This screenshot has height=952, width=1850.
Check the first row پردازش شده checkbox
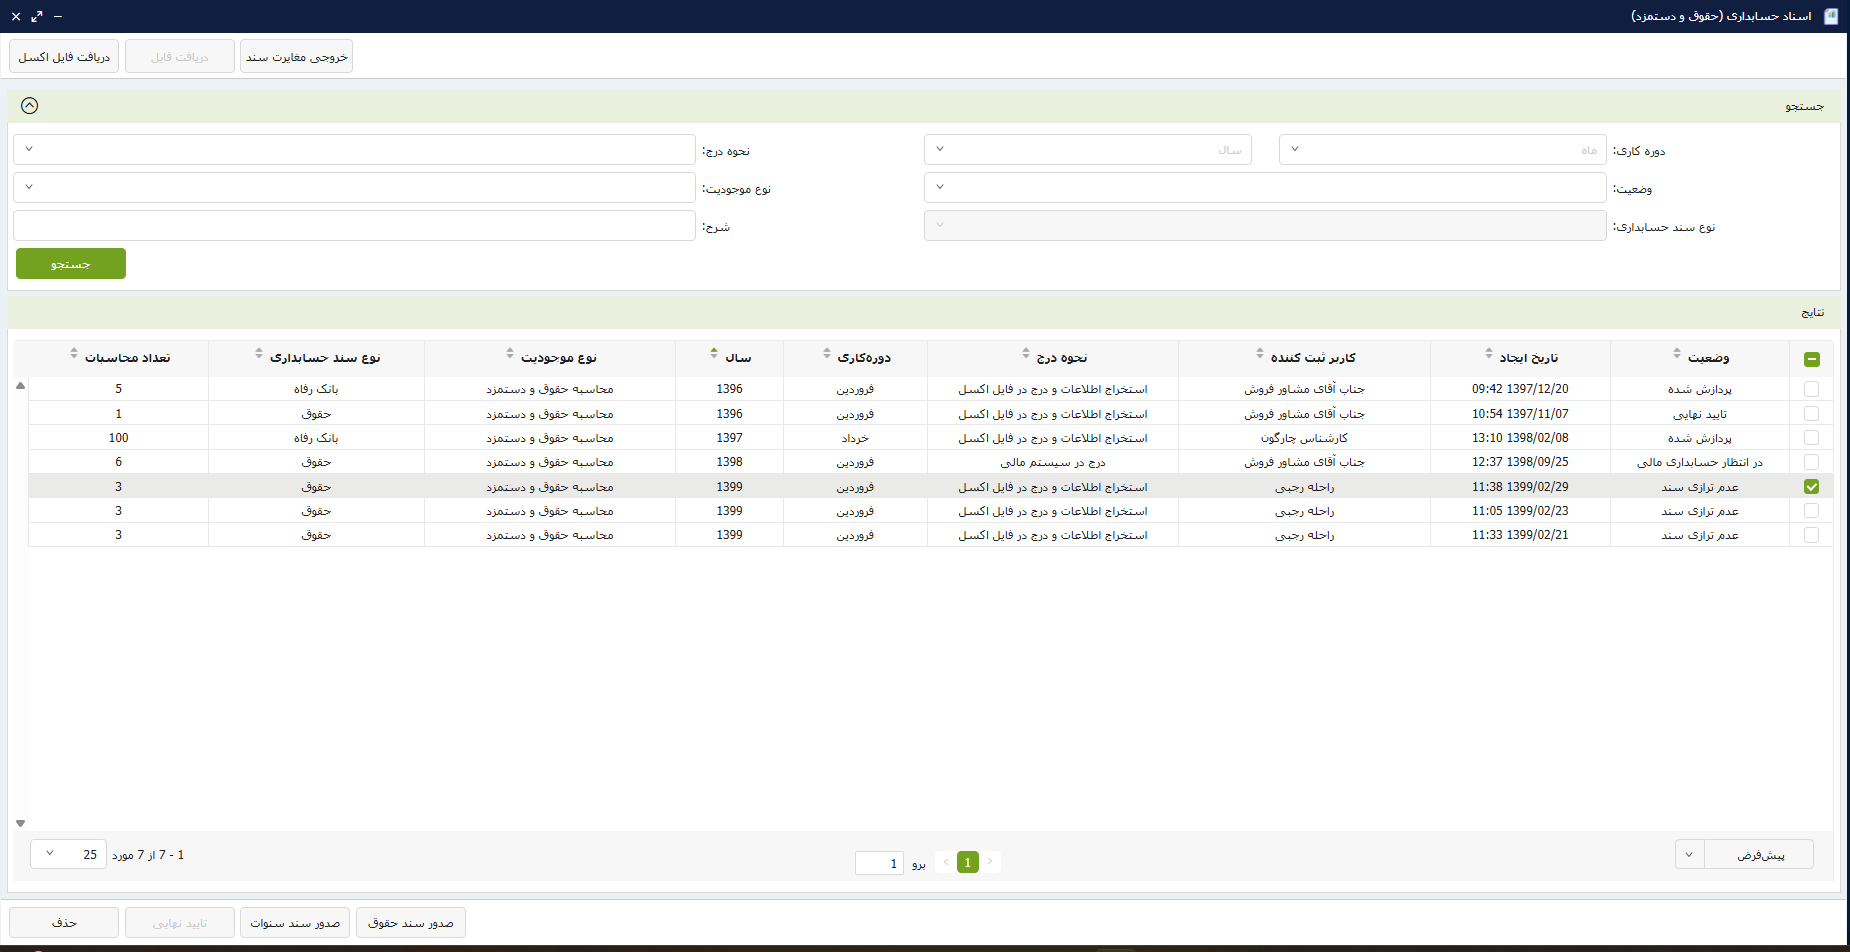1811,389
